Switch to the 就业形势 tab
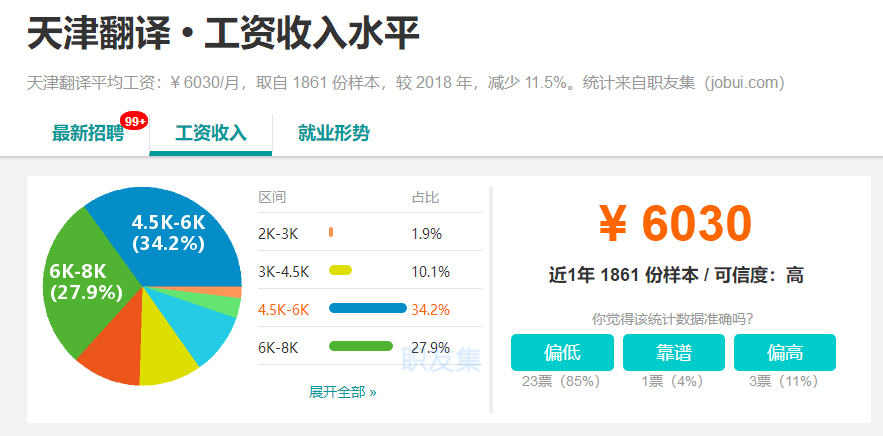Screen dimensions: 883x436 (x=334, y=134)
